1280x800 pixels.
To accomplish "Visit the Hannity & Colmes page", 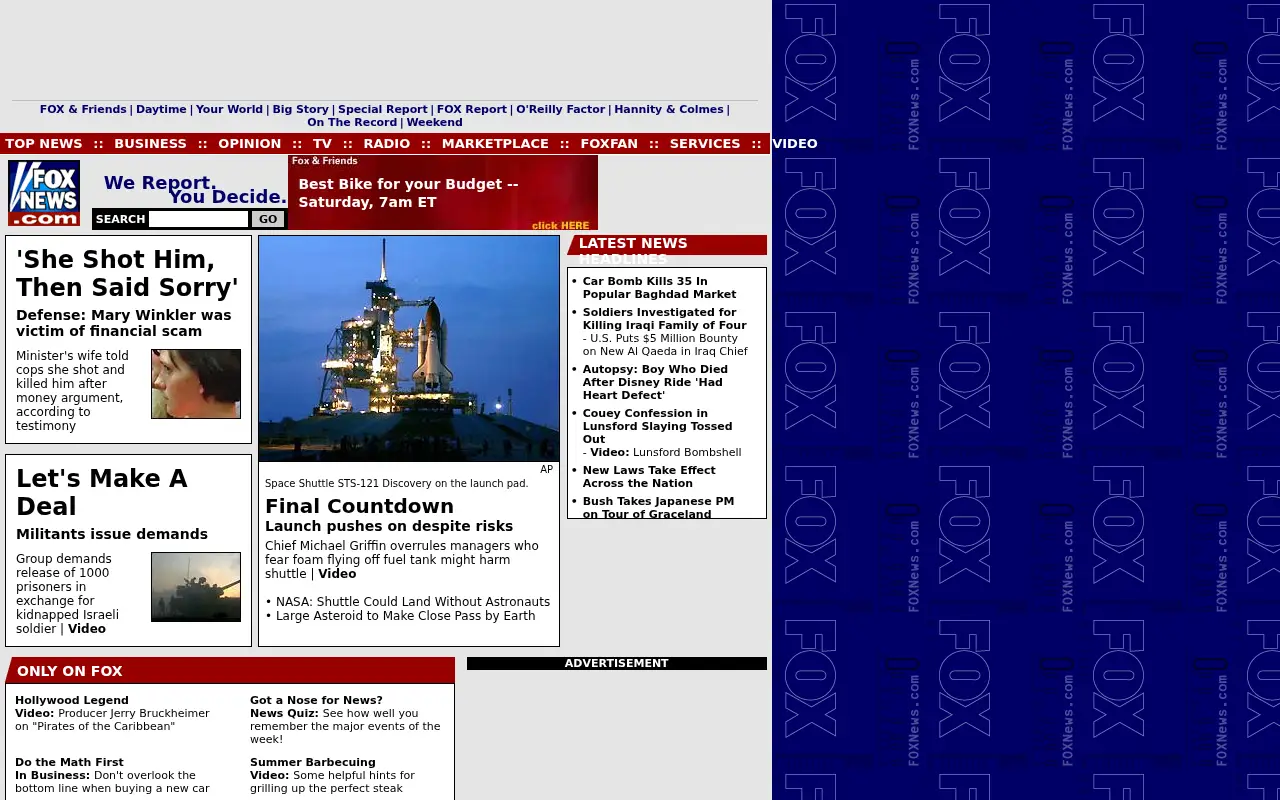I will coord(668,110).
